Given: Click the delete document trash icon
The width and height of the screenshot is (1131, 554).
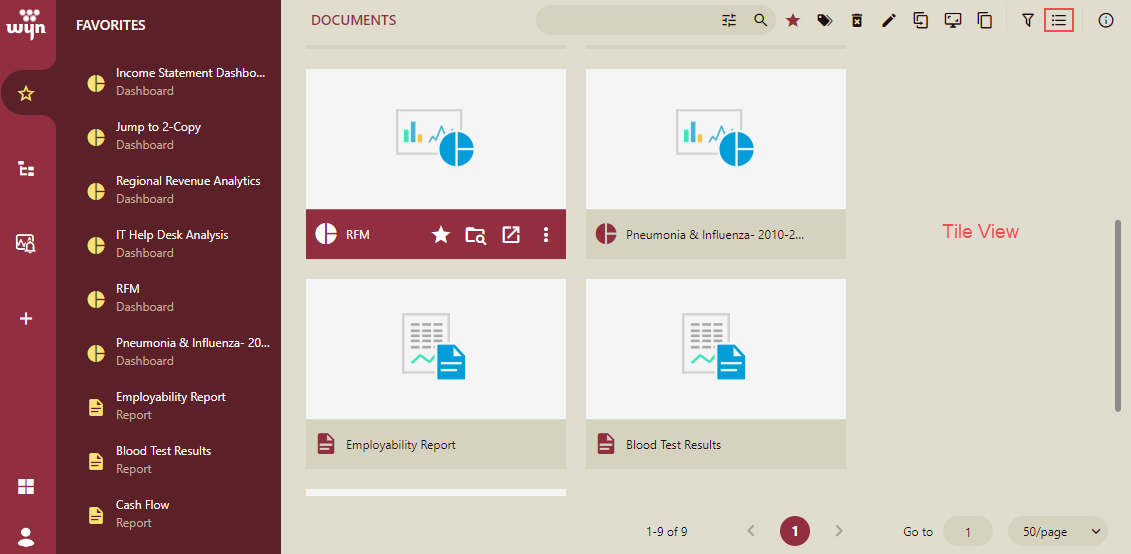Looking at the screenshot, I should 857,20.
